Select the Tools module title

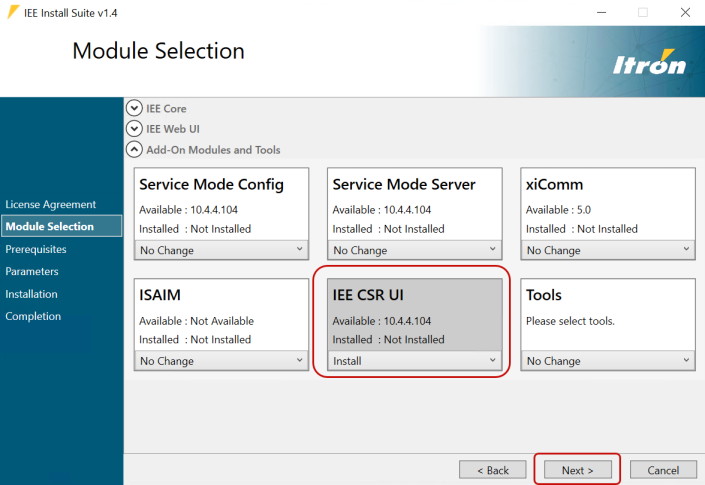[544, 295]
